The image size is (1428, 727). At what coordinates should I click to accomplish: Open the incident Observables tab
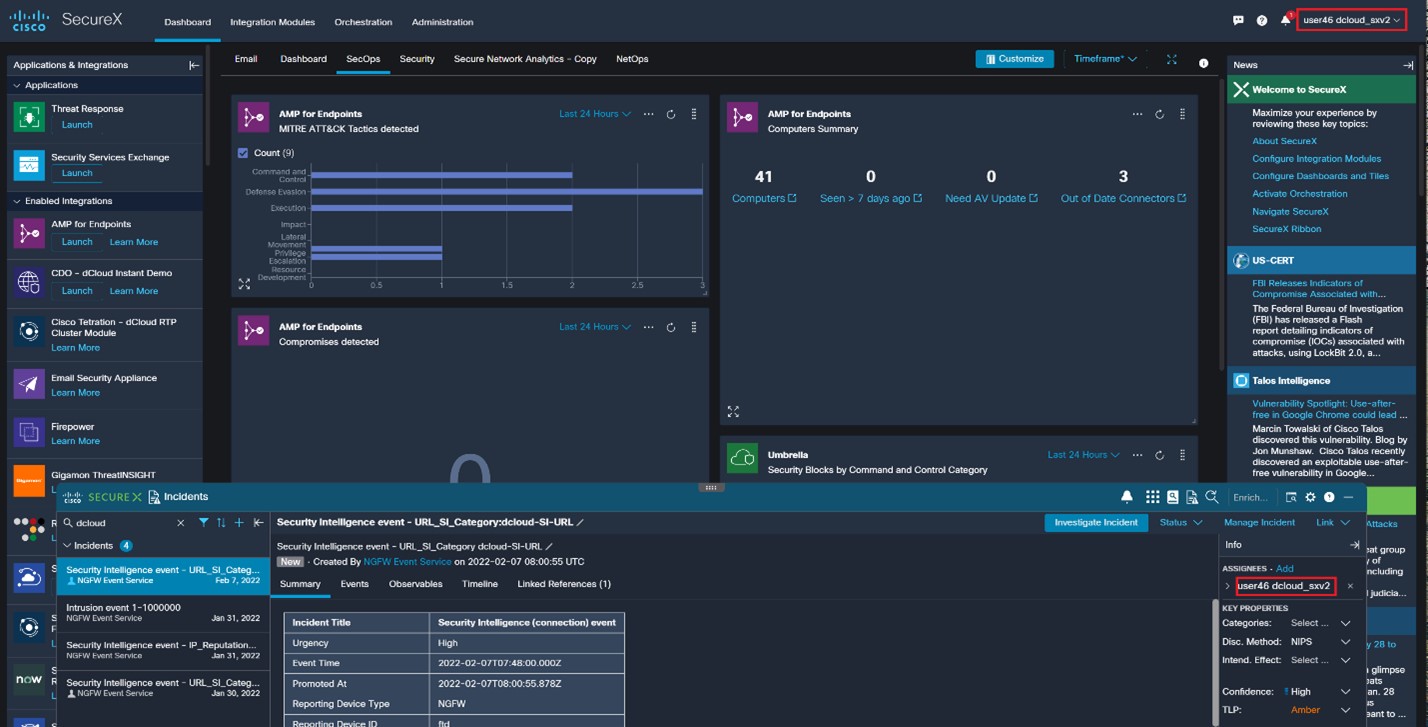[x=415, y=584]
